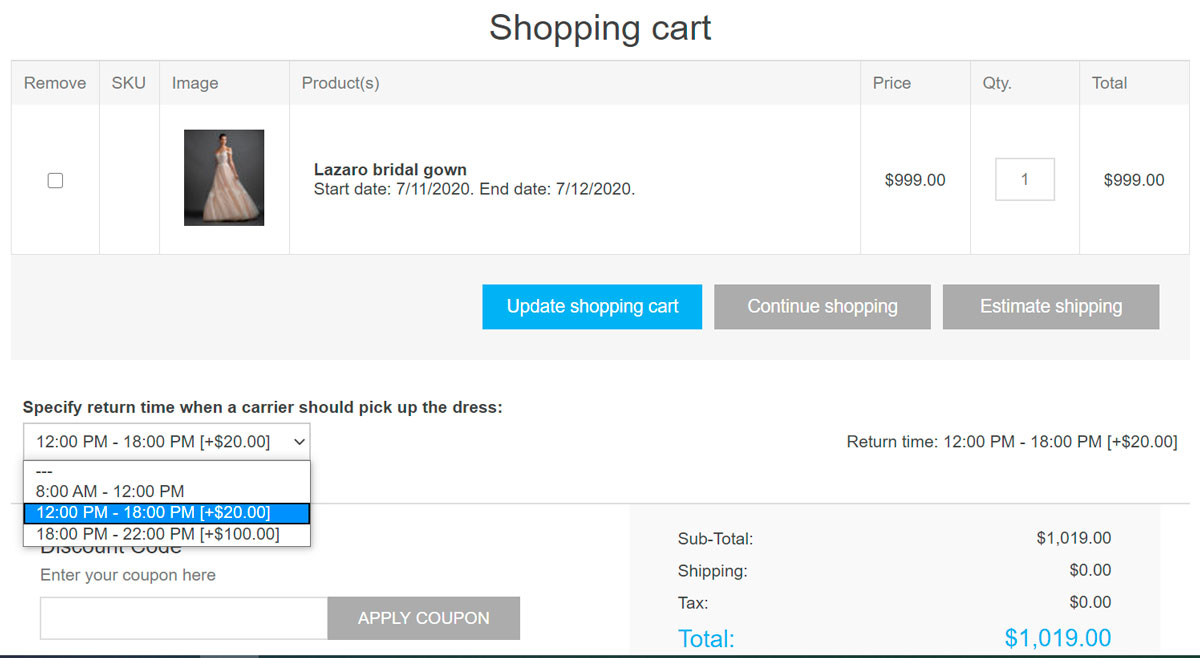The image size is (1200, 658).
Task: Open the Lazaro bridal gown product image
Action: (224, 180)
